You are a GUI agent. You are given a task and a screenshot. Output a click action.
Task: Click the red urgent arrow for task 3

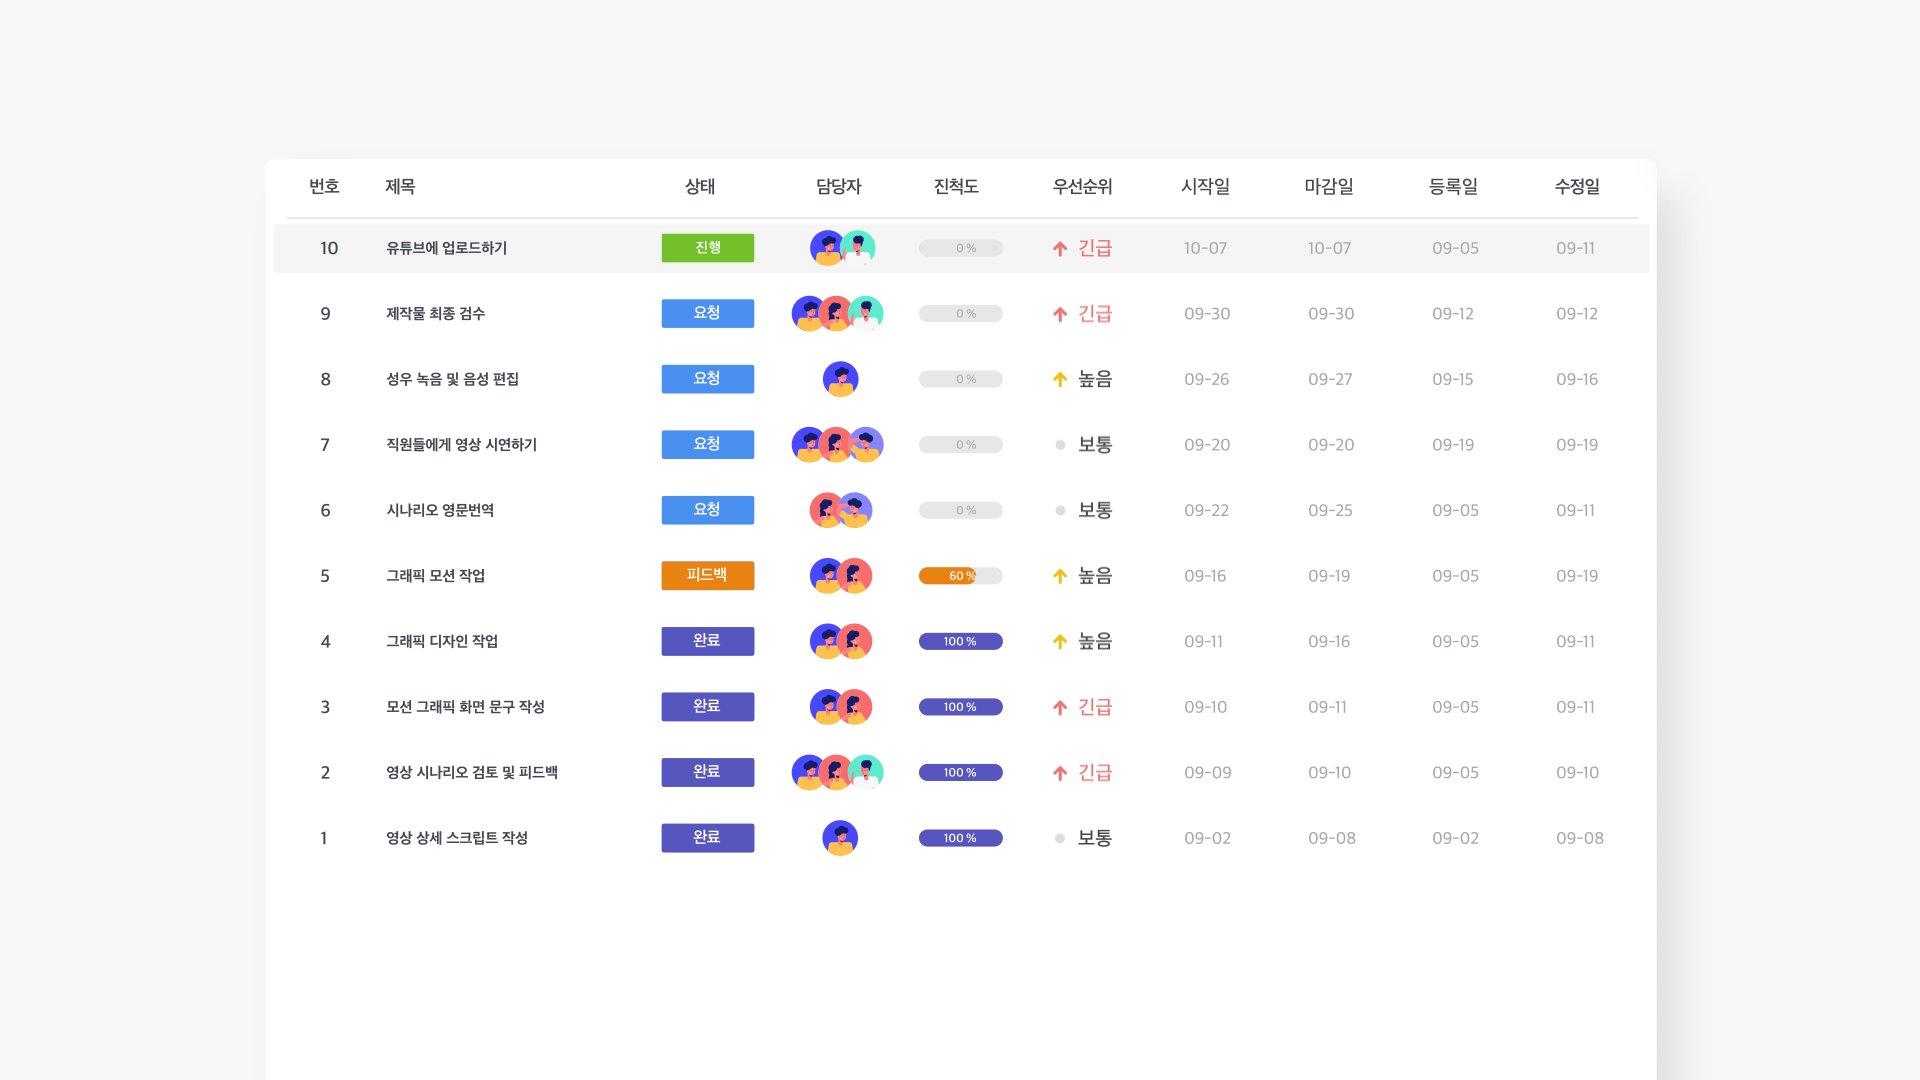tap(1060, 708)
